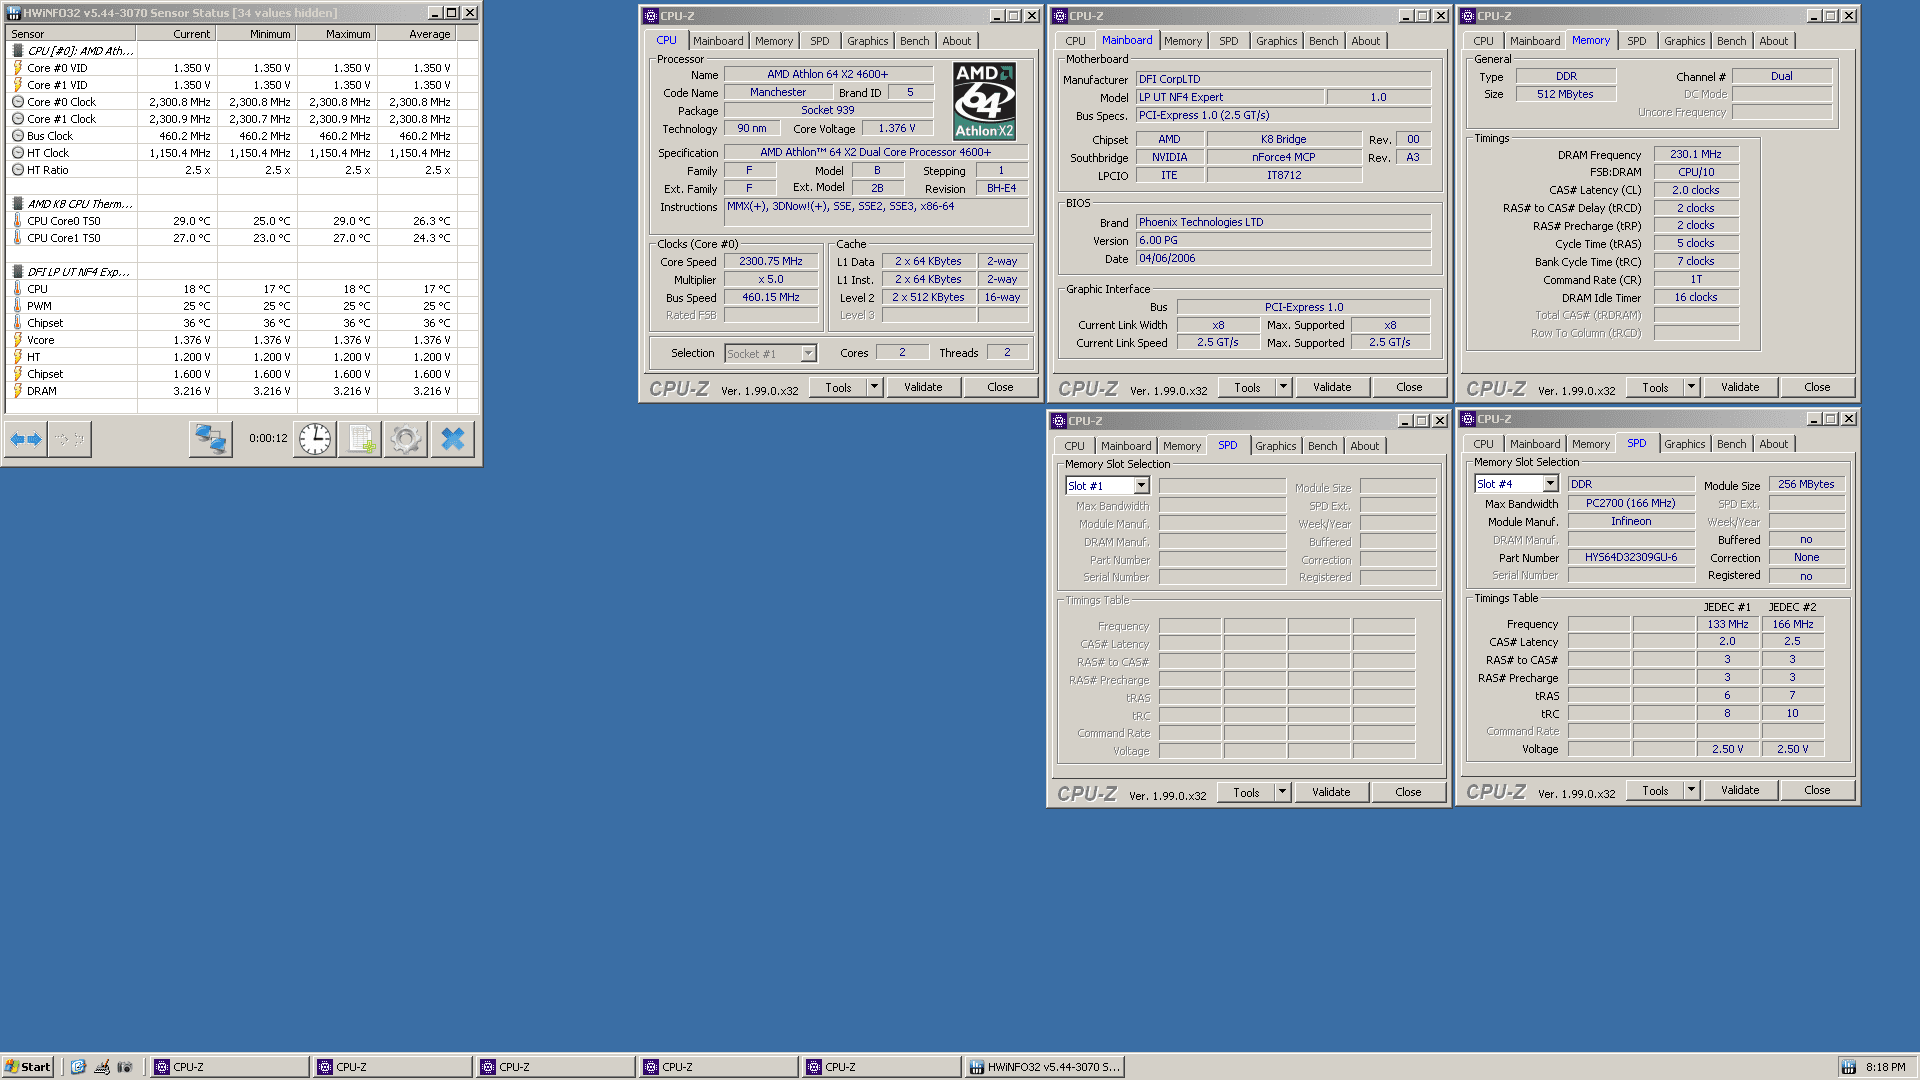Switch to CPU tab in Slot #4 SPD window
Screen dimensions: 1920x1080
[x=1483, y=444]
